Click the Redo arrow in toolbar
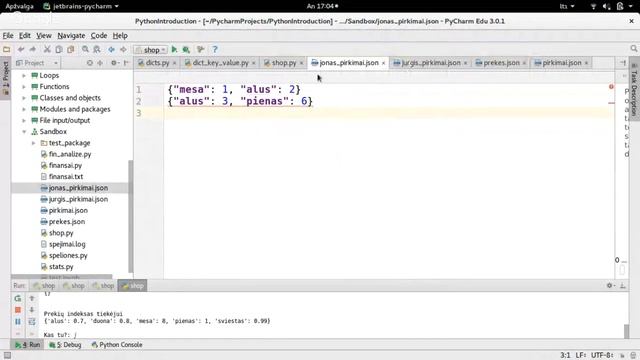 (33, 49)
